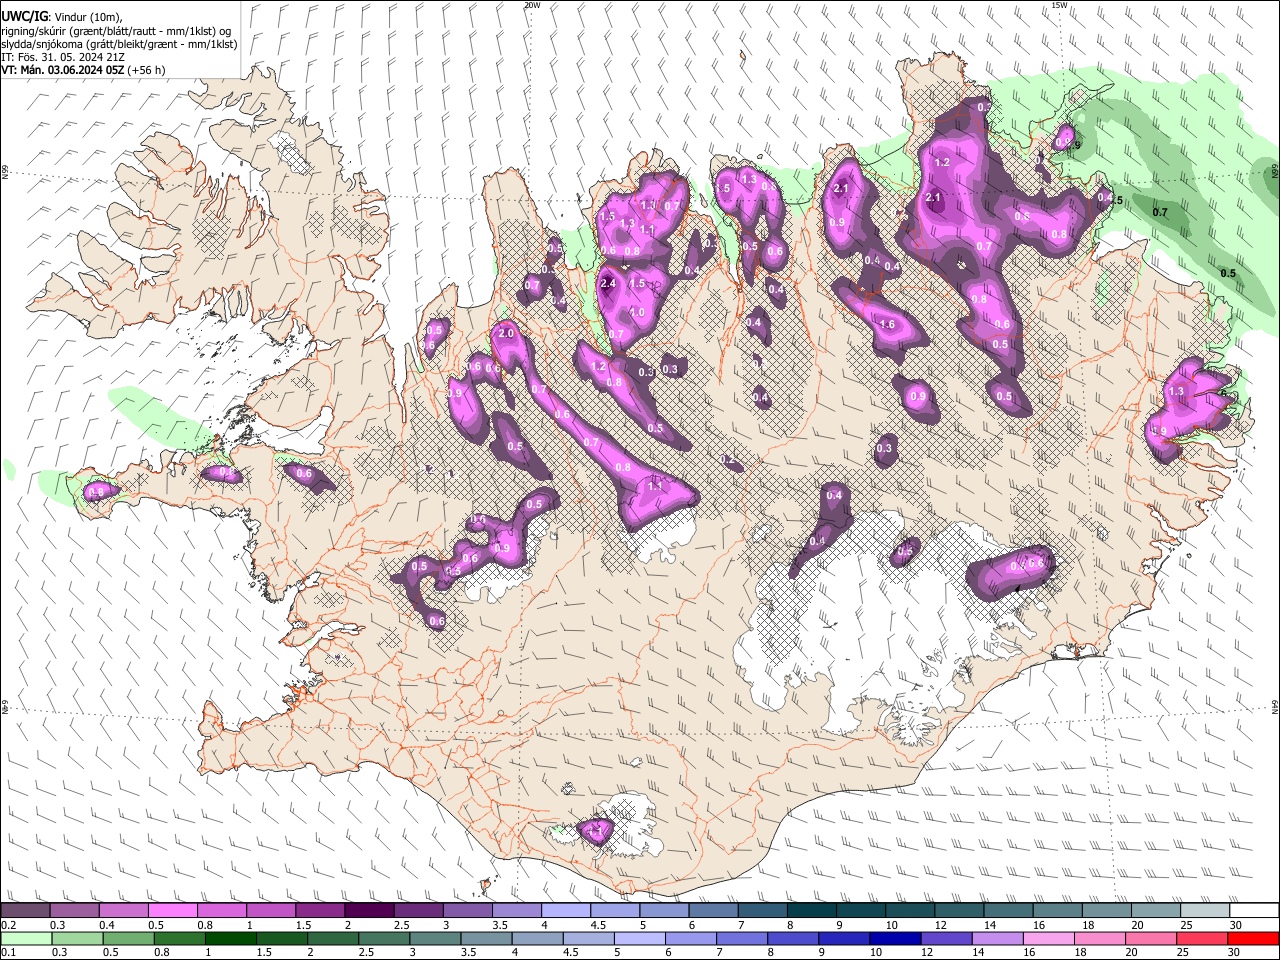Pick upper legend swatch starting at 0.8

(221, 911)
